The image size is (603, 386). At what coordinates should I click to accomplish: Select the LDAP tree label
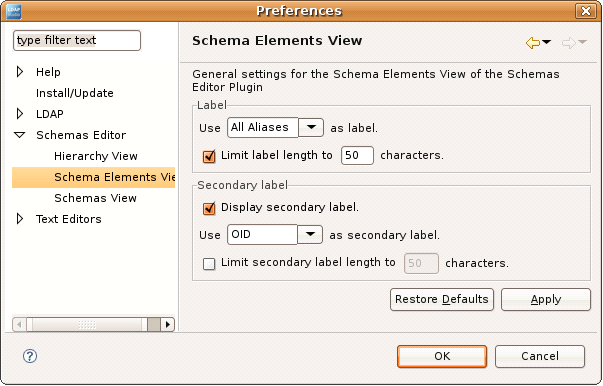click(x=50, y=114)
